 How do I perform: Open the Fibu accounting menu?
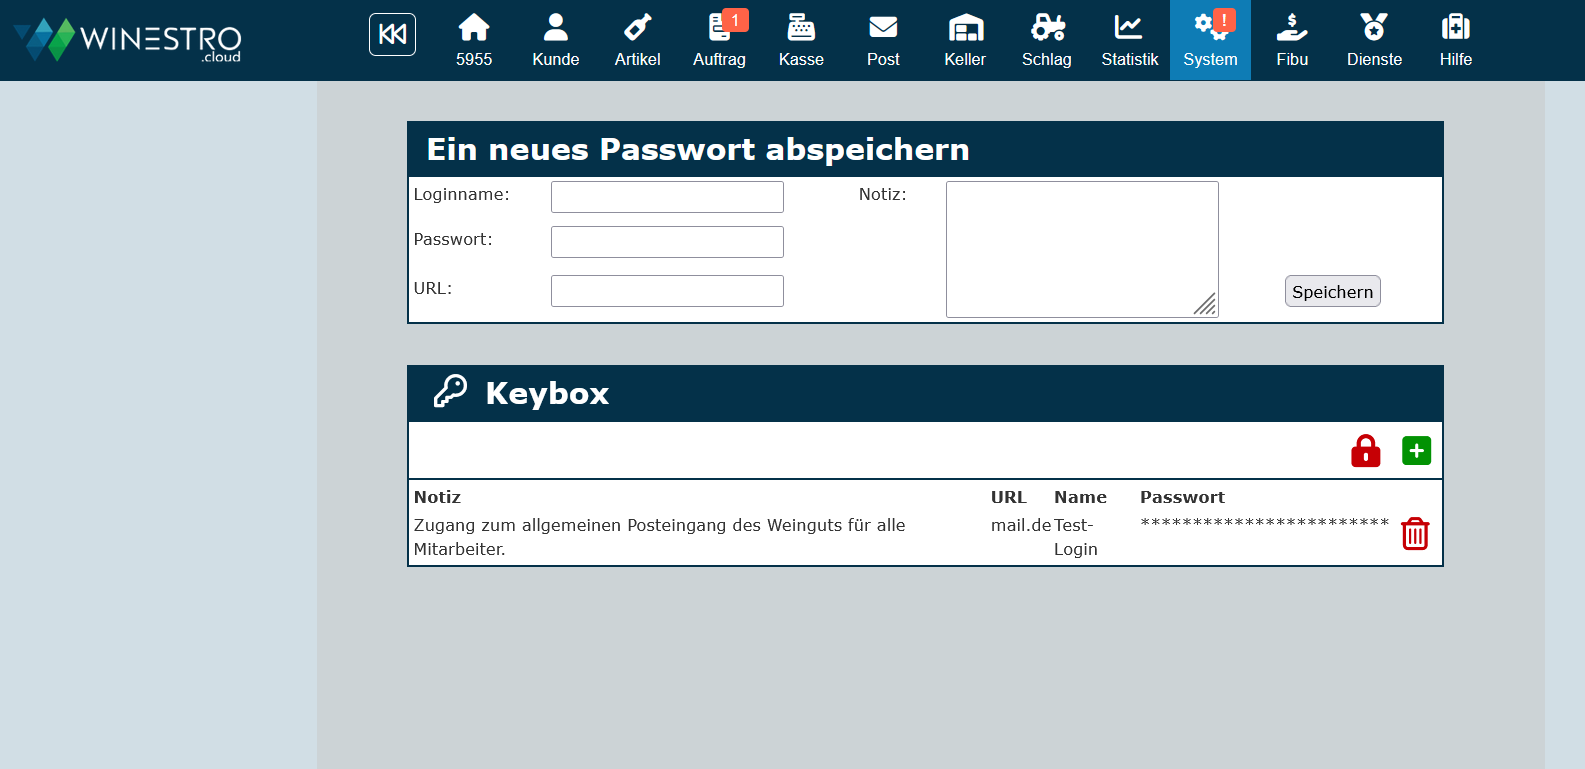1292,40
